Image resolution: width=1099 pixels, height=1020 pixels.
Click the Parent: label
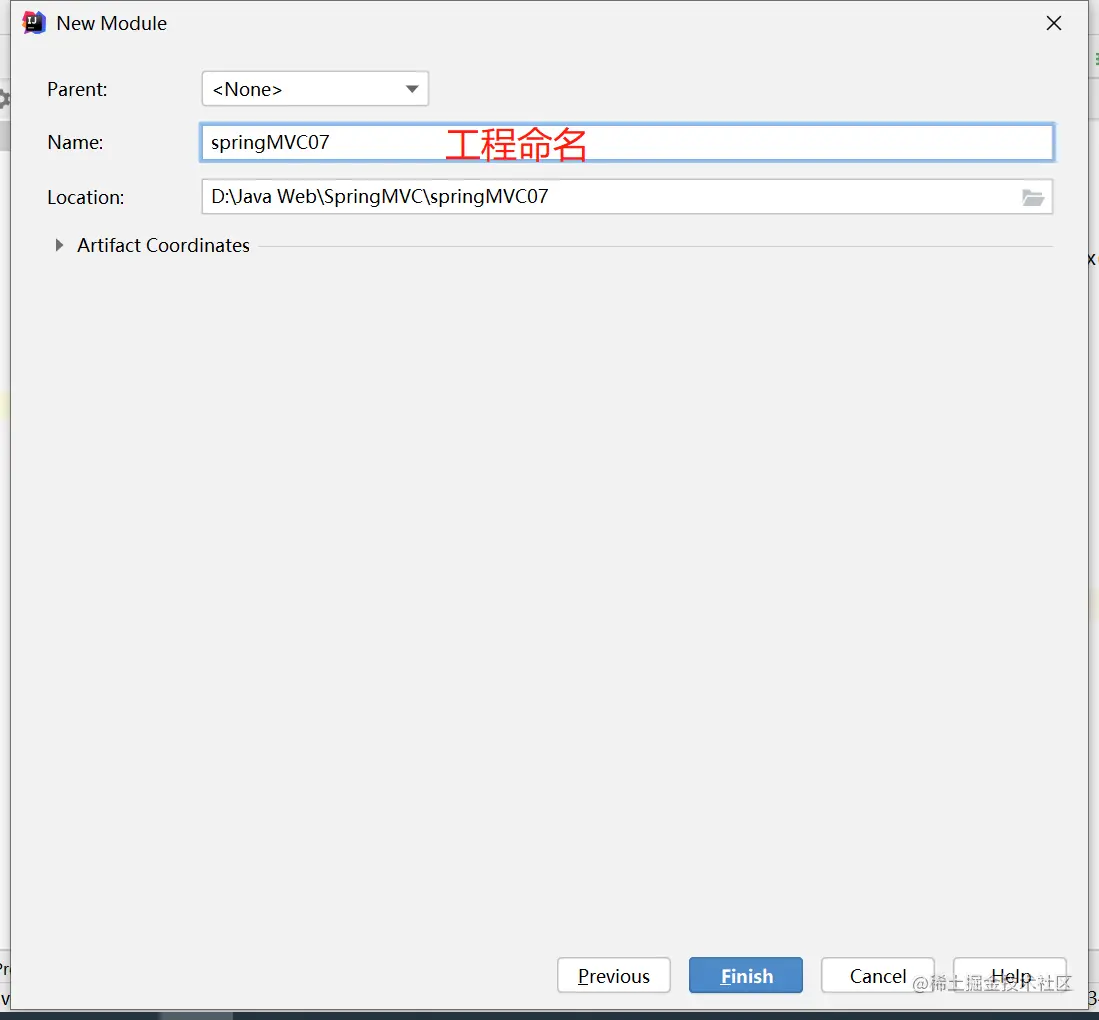[77, 90]
